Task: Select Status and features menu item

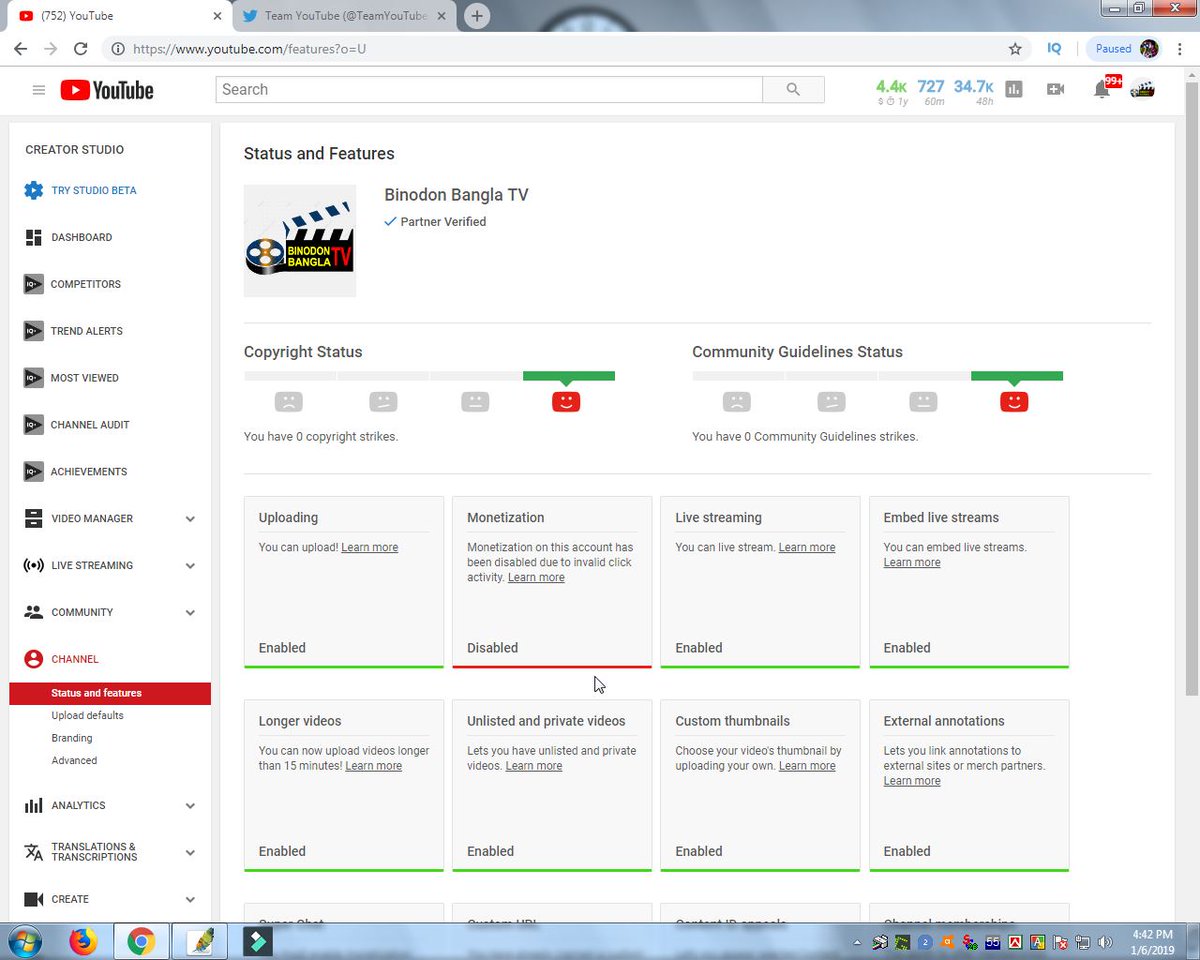Action: 110,693
